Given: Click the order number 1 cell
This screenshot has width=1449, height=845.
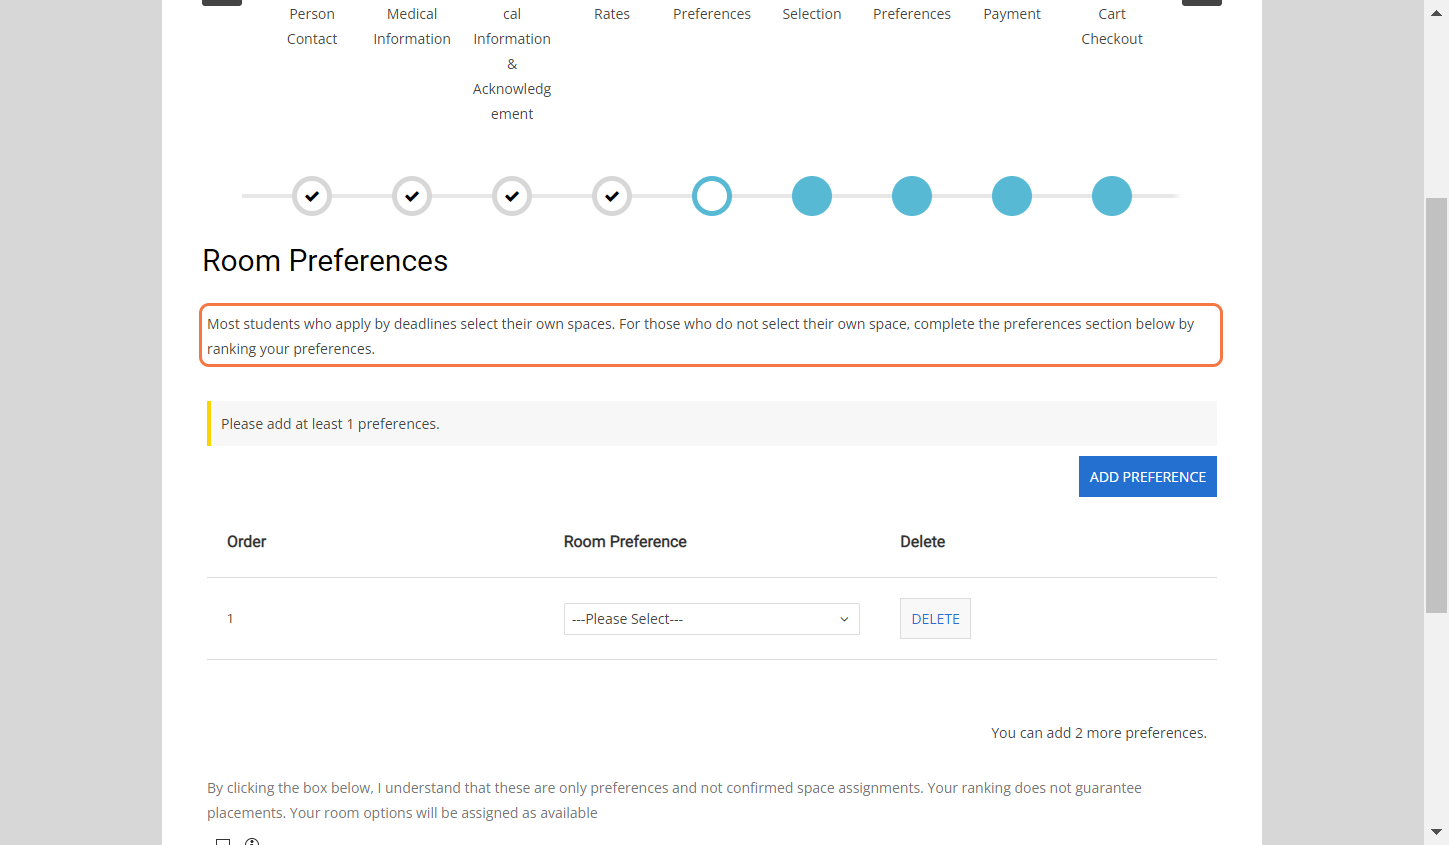Looking at the screenshot, I should (x=230, y=619).
